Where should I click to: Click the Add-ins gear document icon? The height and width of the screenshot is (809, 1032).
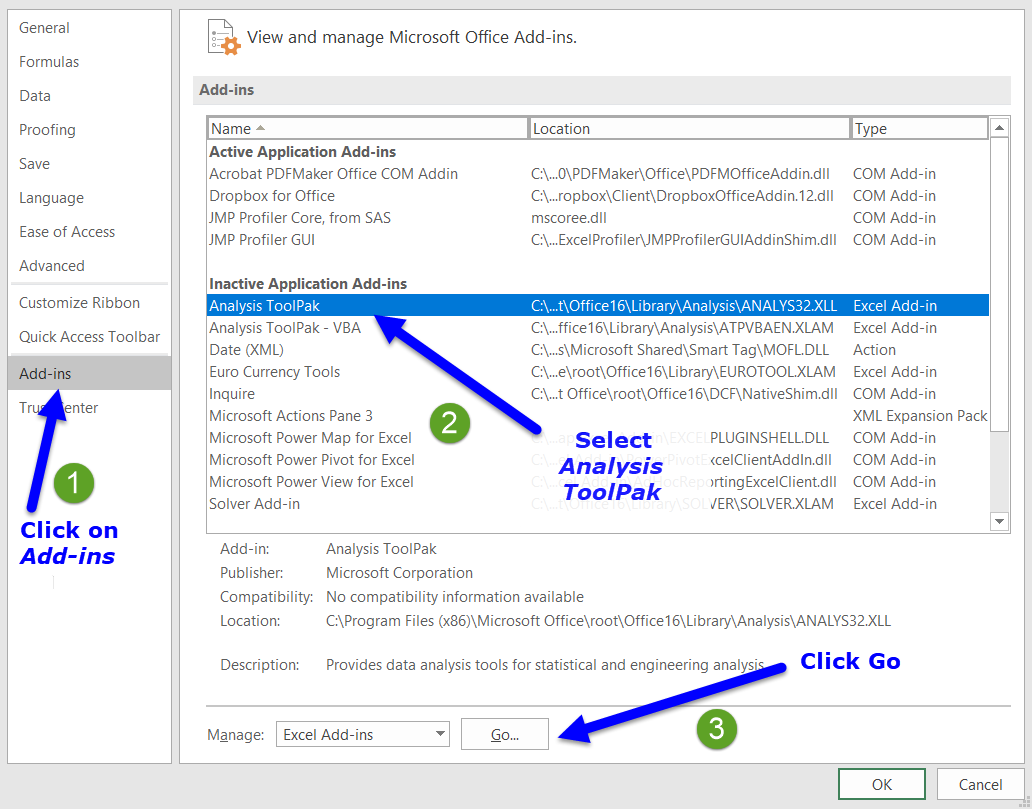point(224,37)
